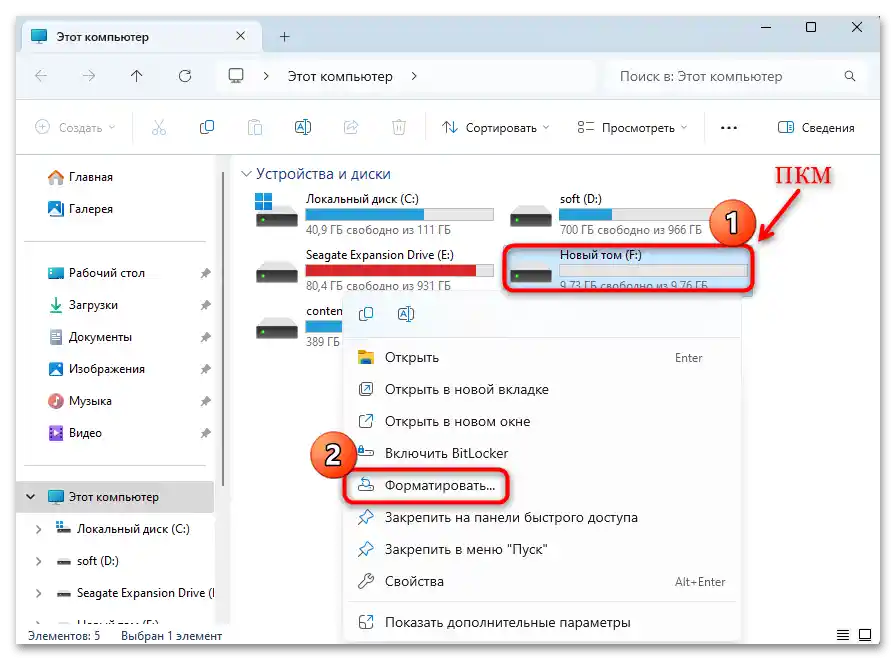
Task: Go up one level in Explorer
Action: click(x=136, y=76)
